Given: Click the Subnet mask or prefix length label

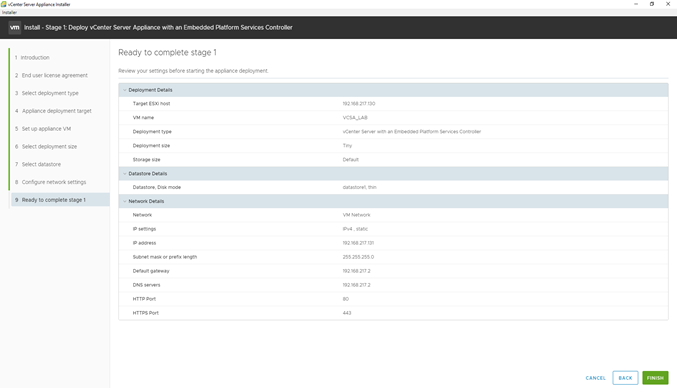Looking at the screenshot, I should (x=165, y=257).
